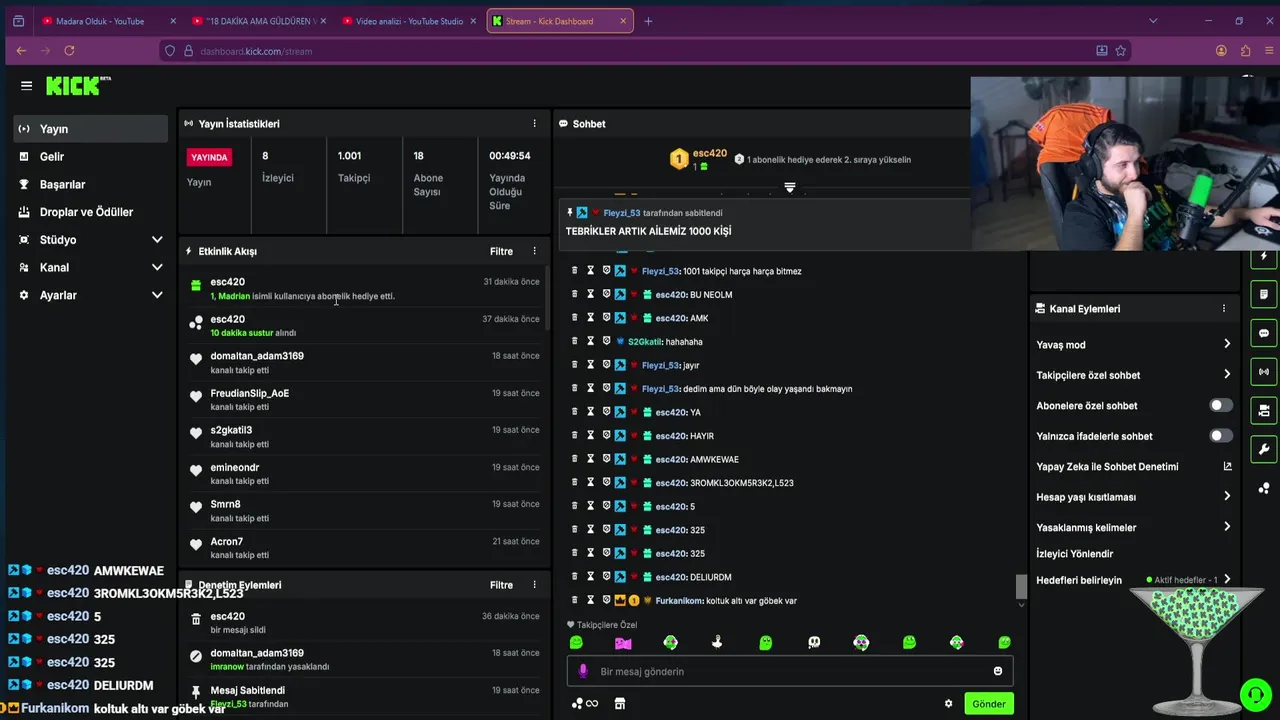This screenshot has width=1280, height=720.
Task: Switch to Madara Olduk YouTube tab
Action: click(x=107, y=21)
